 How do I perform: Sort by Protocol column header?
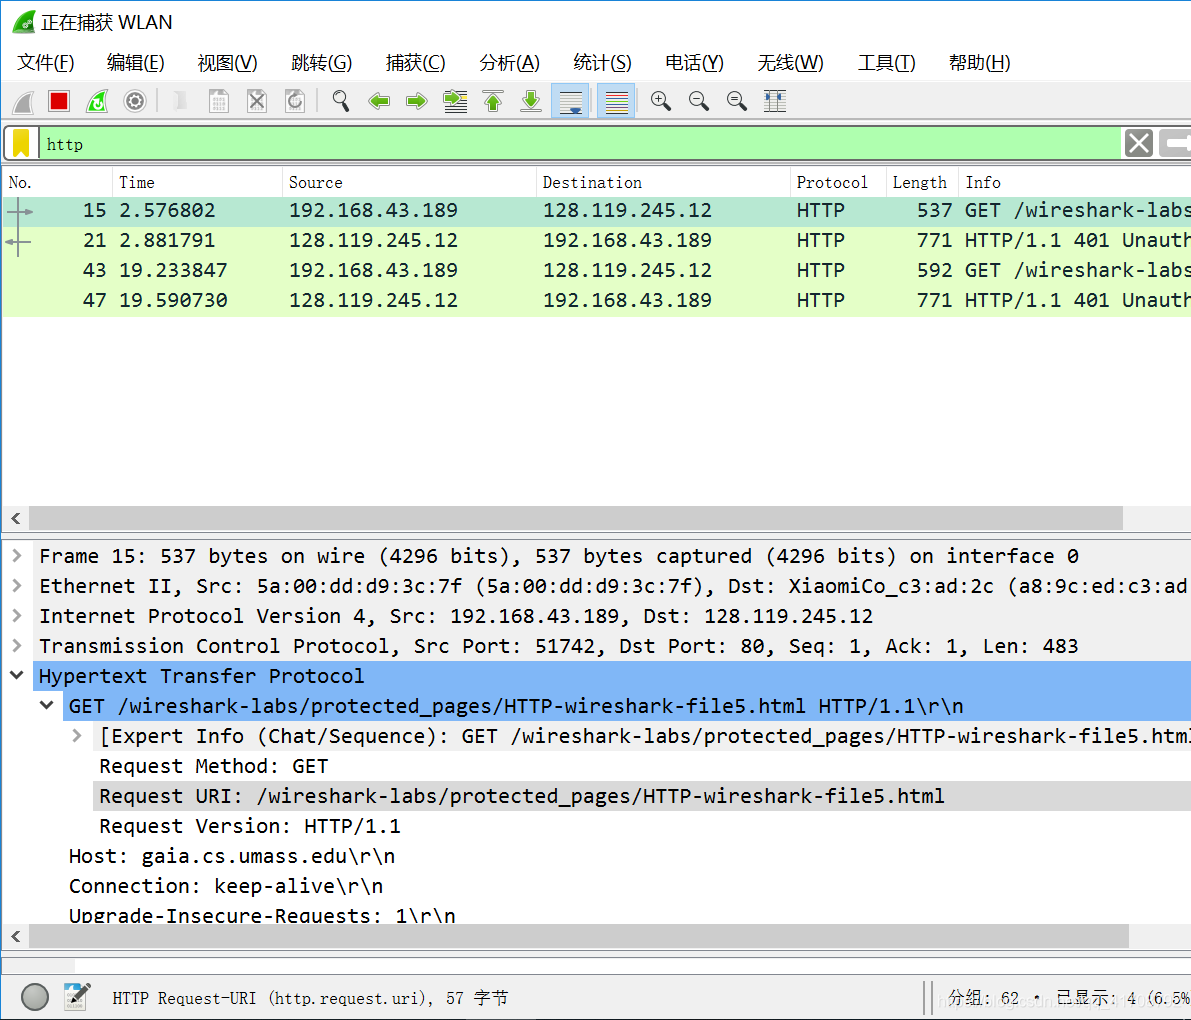click(839, 182)
